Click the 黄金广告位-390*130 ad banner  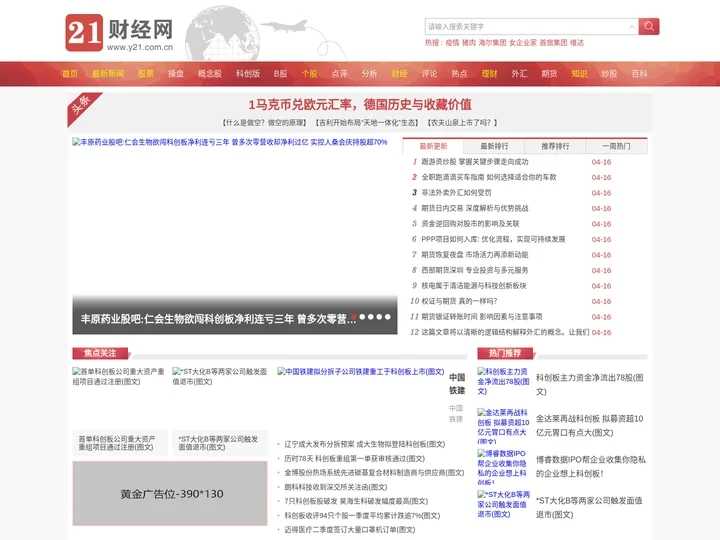[x=170, y=494]
